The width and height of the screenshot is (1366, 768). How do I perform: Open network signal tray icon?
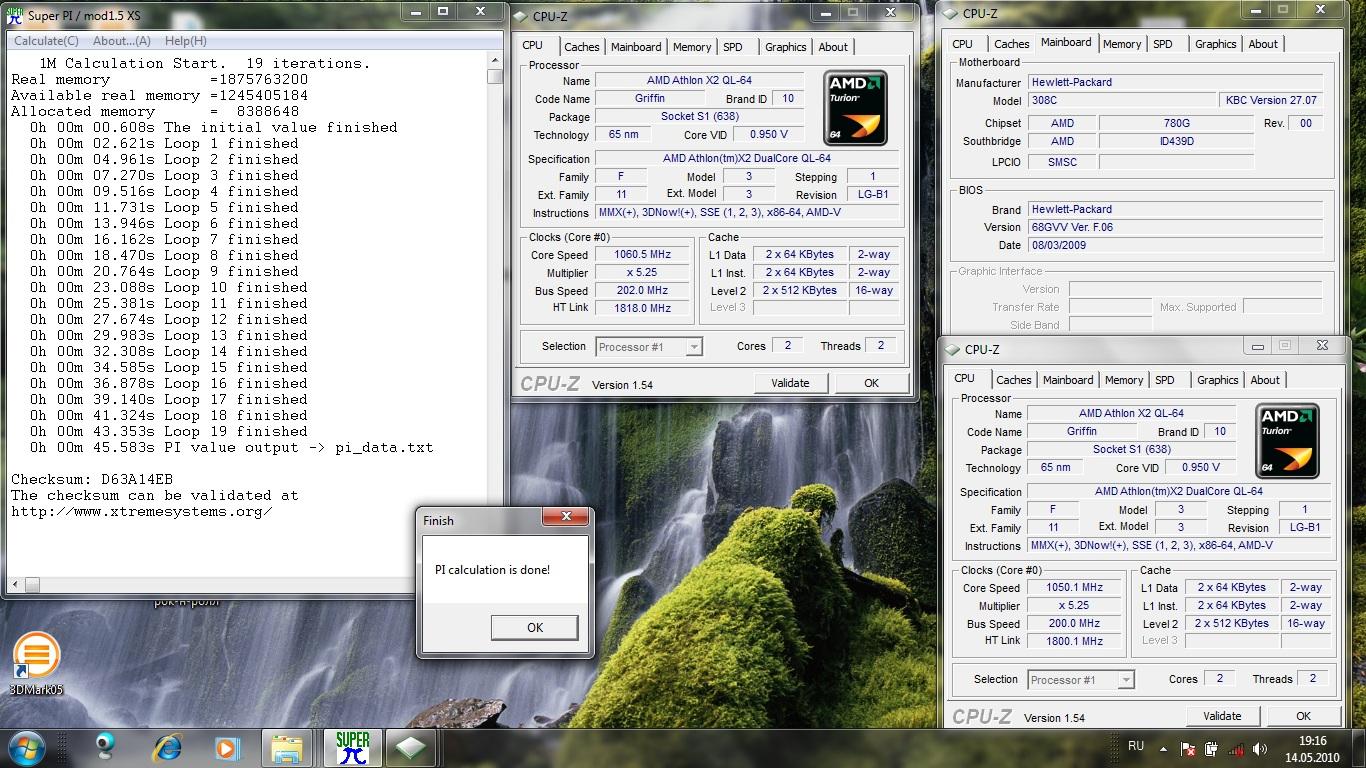[x=1236, y=748]
